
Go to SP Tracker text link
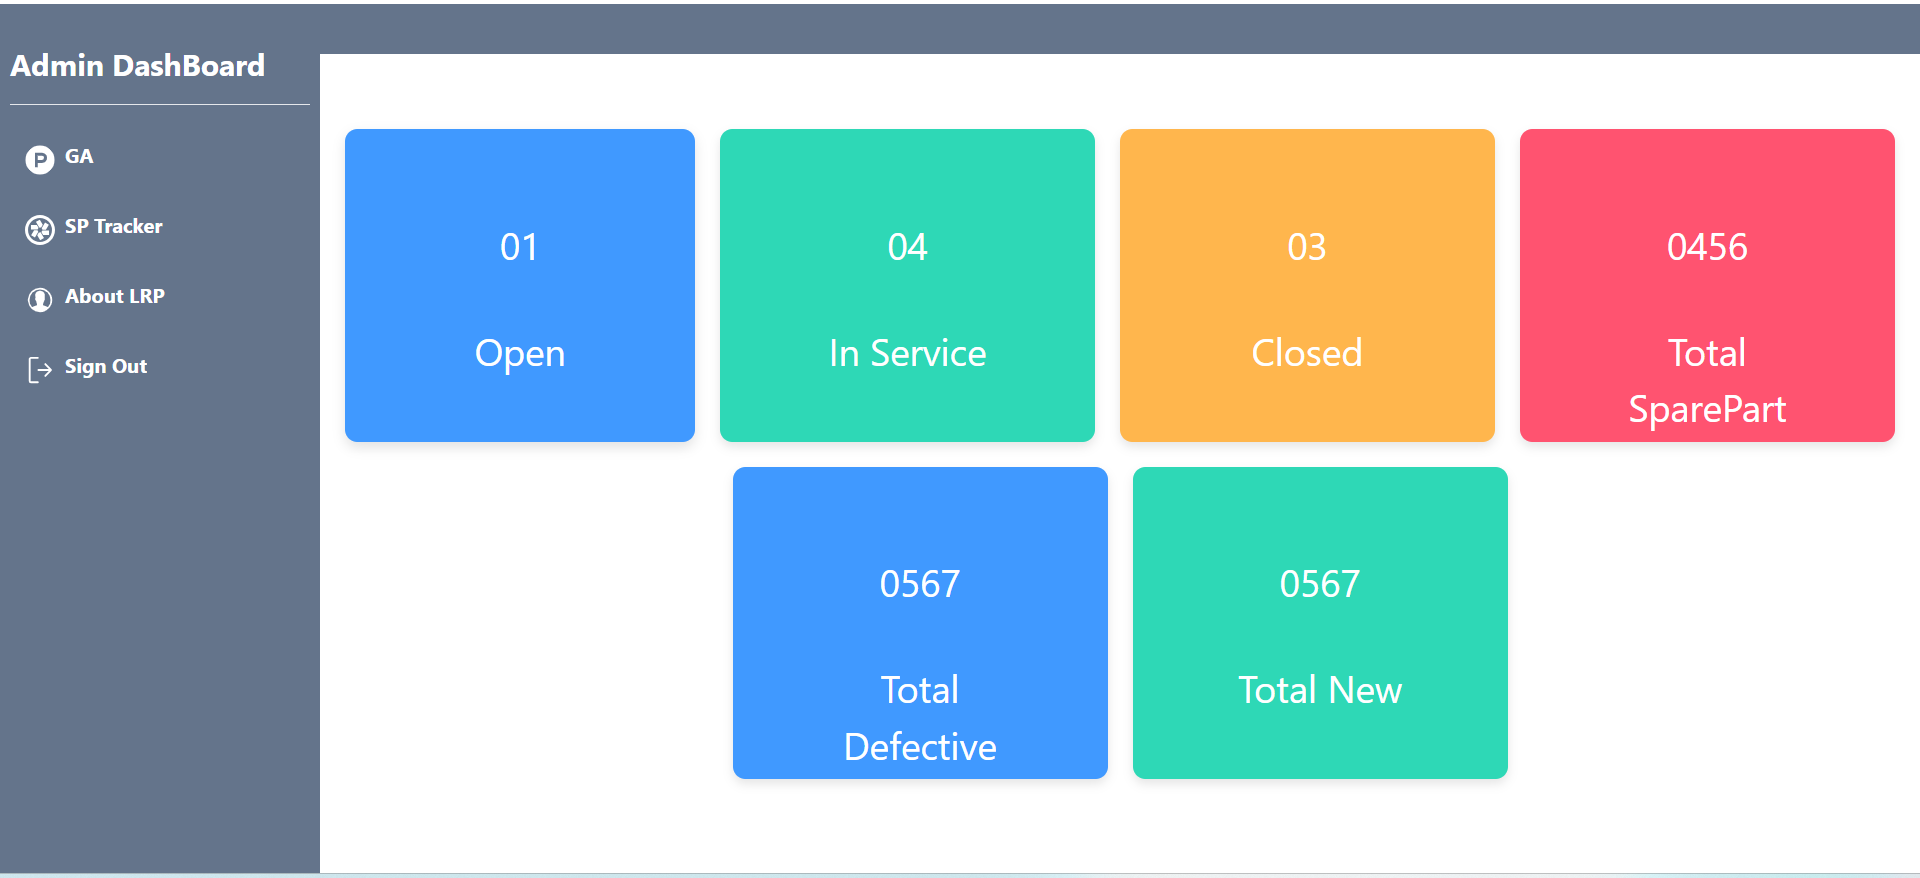pos(113,227)
